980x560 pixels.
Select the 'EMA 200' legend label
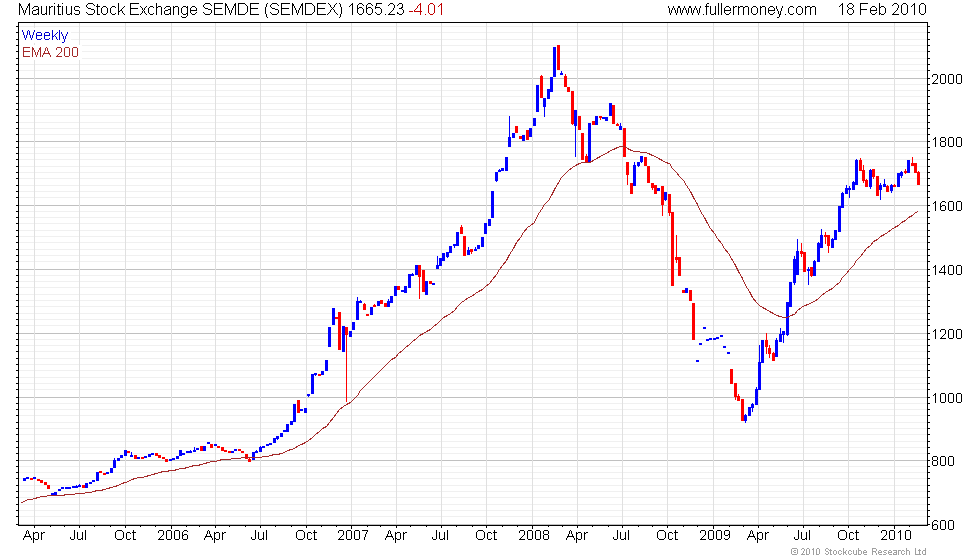coord(51,52)
